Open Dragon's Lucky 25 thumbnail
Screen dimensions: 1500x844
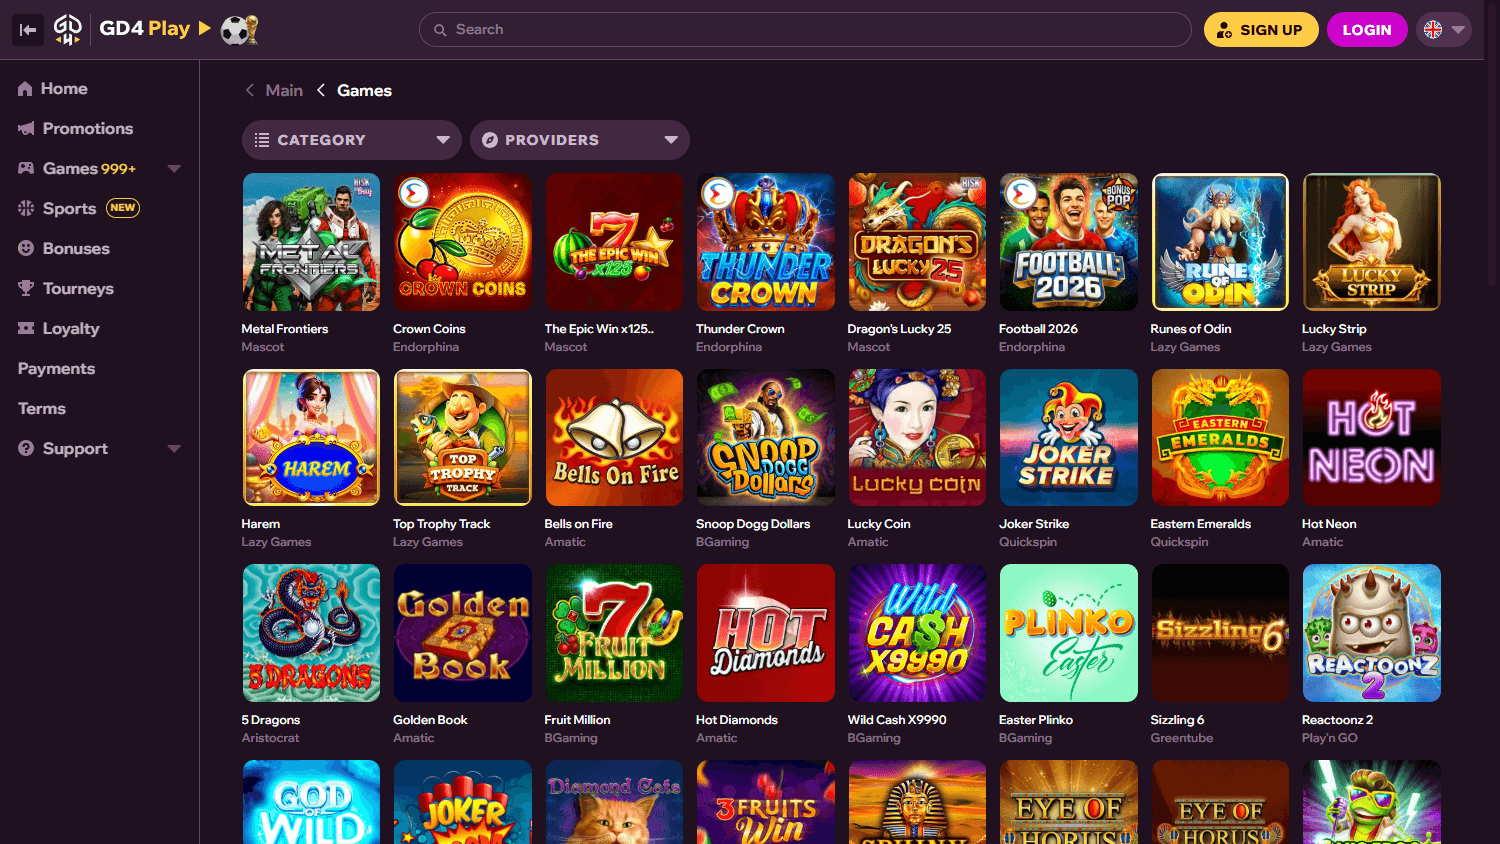(917, 242)
